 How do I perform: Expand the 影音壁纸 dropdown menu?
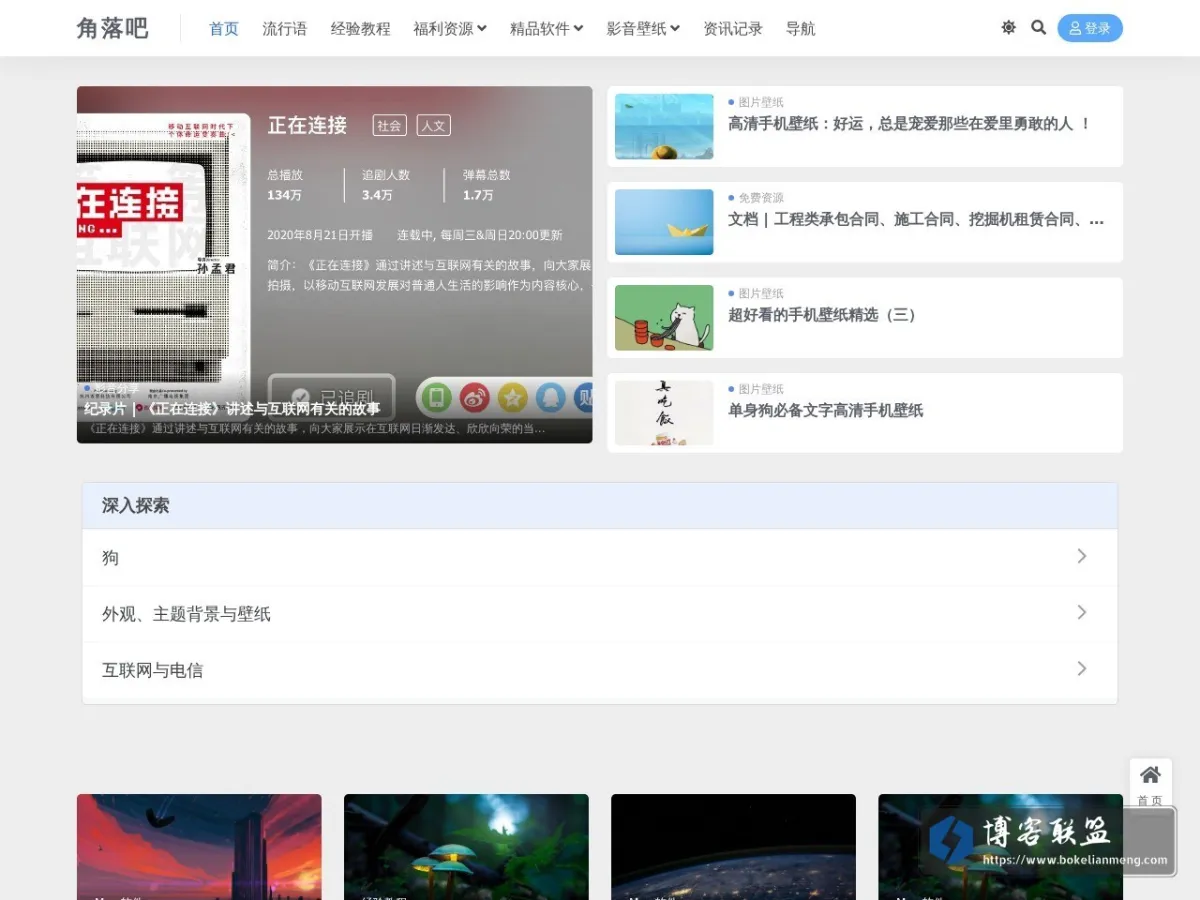click(643, 28)
